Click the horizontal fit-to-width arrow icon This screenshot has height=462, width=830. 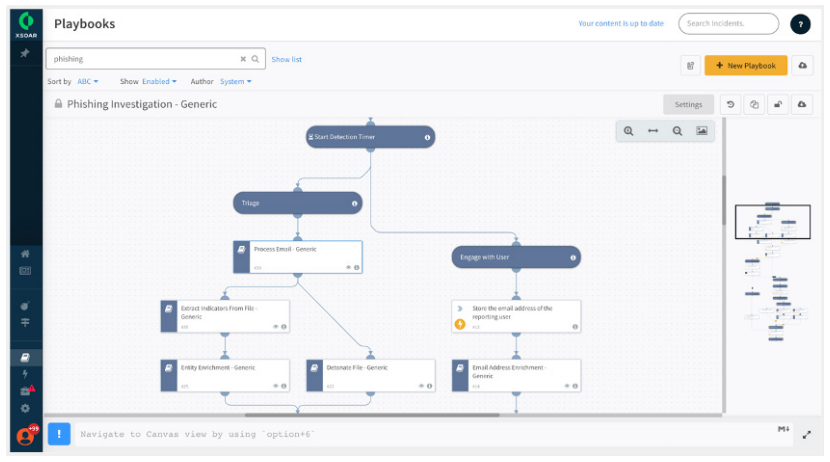(x=653, y=131)
